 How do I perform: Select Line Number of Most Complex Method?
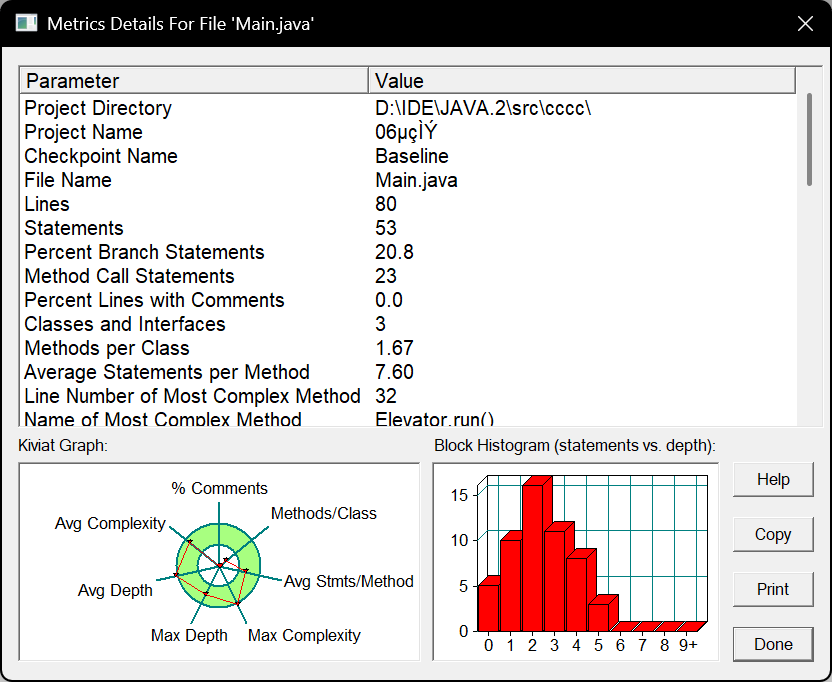(x=408, y=396)
